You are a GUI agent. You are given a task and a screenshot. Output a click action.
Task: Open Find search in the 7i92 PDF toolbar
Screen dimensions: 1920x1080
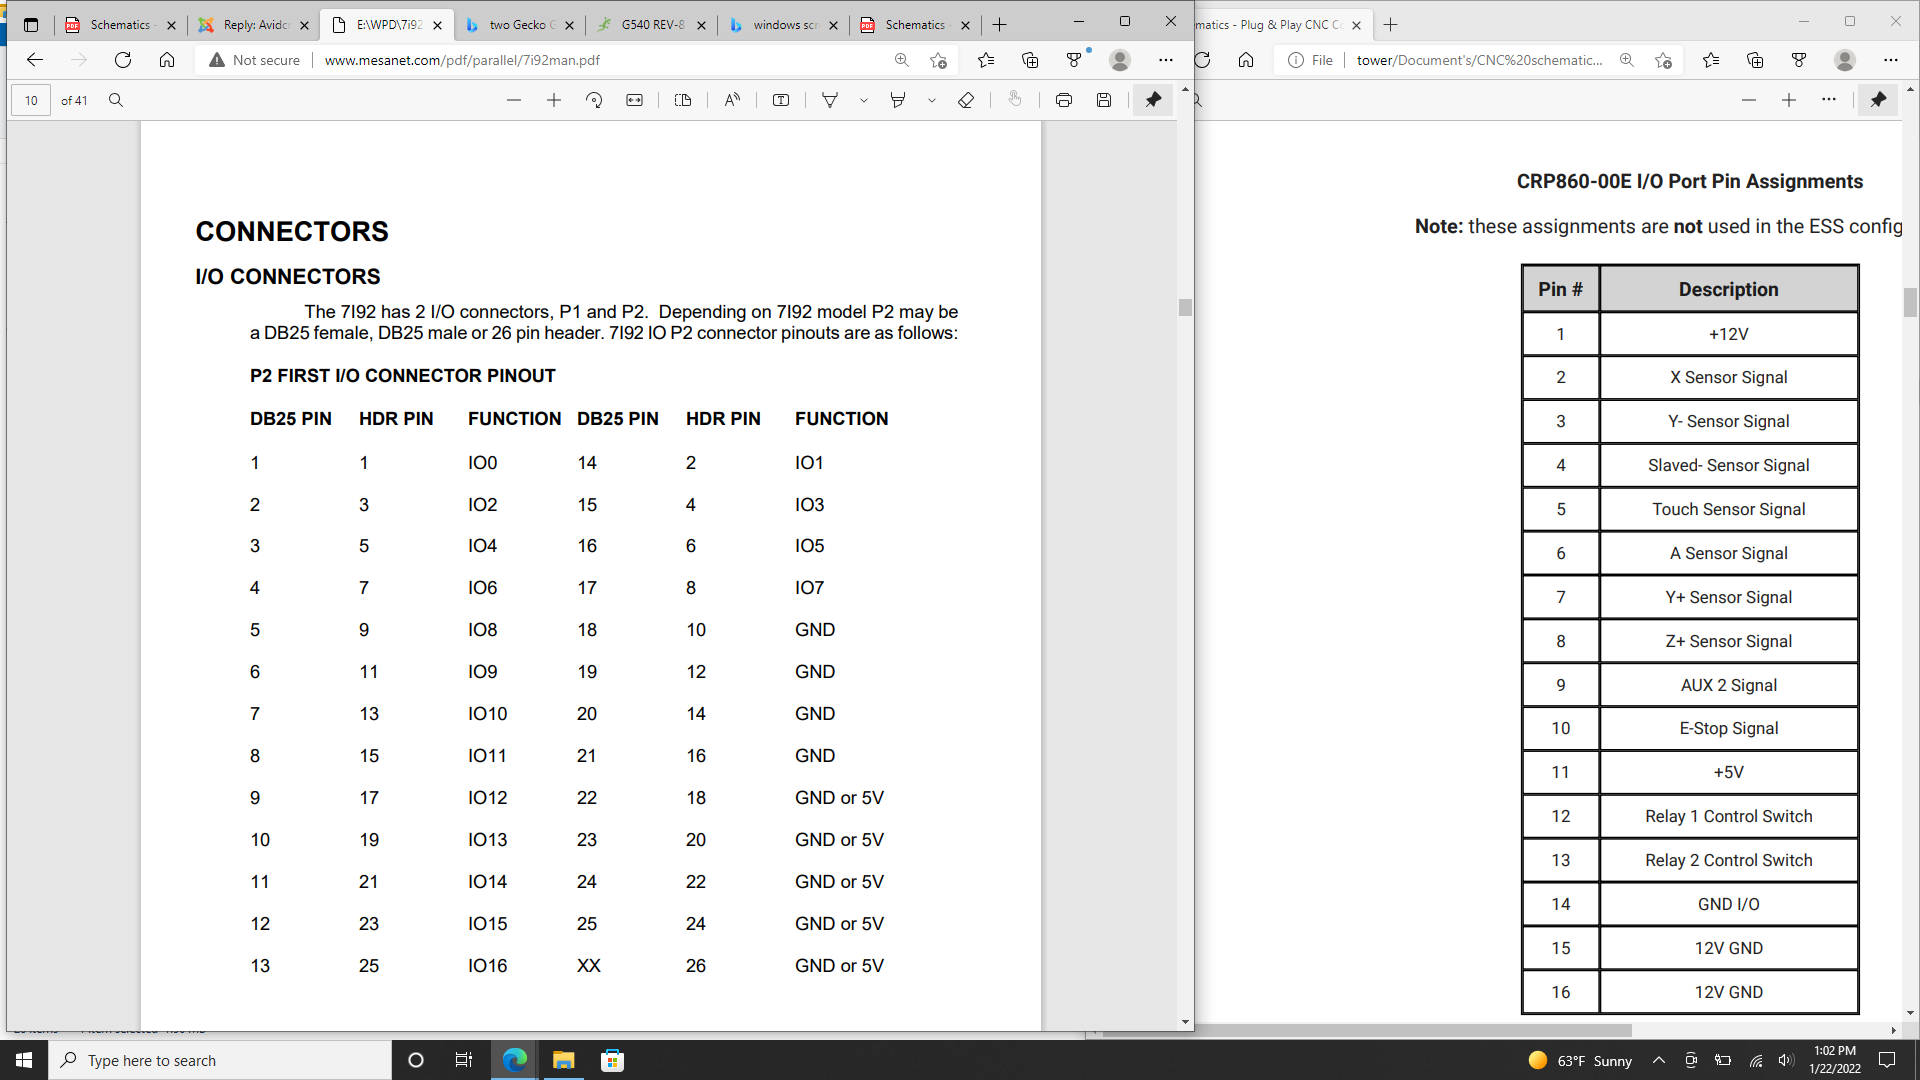coord(116,100)
